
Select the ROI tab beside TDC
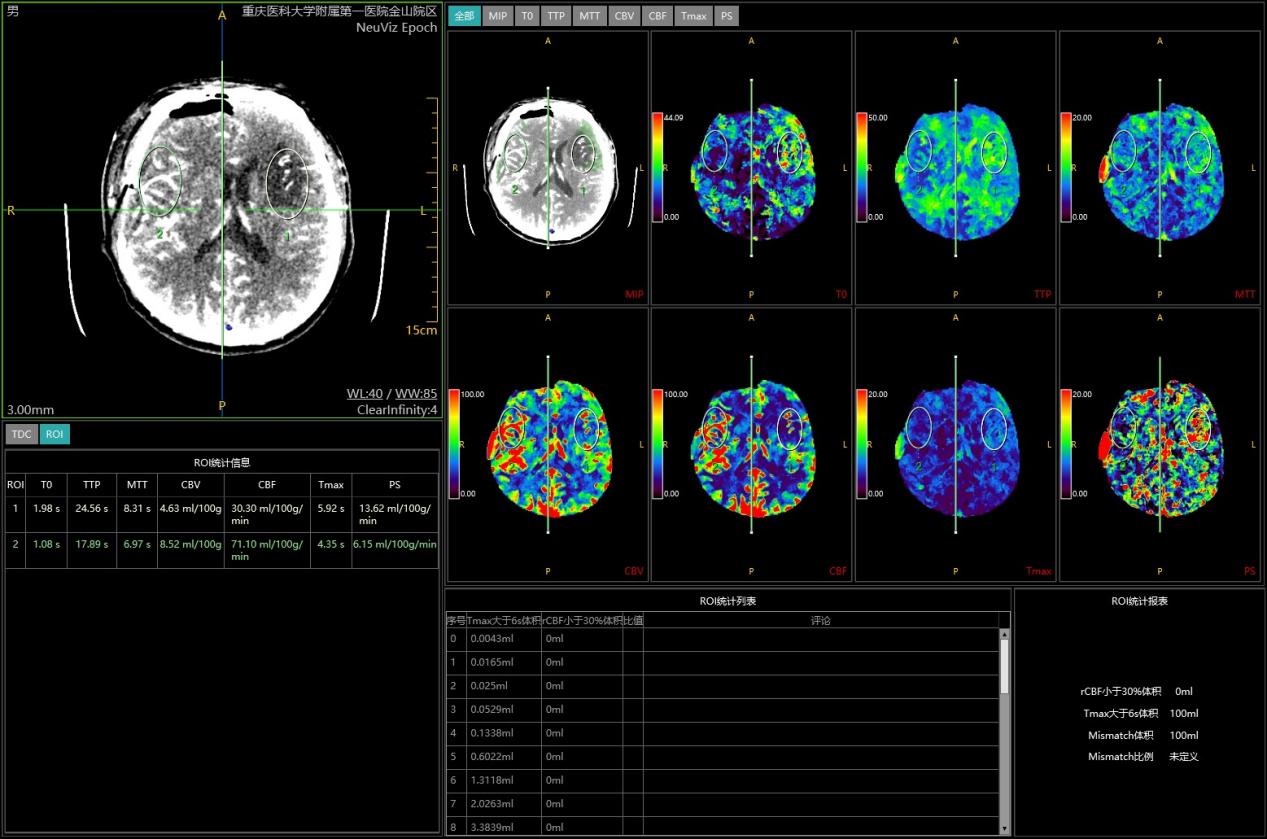coord(55,434)
